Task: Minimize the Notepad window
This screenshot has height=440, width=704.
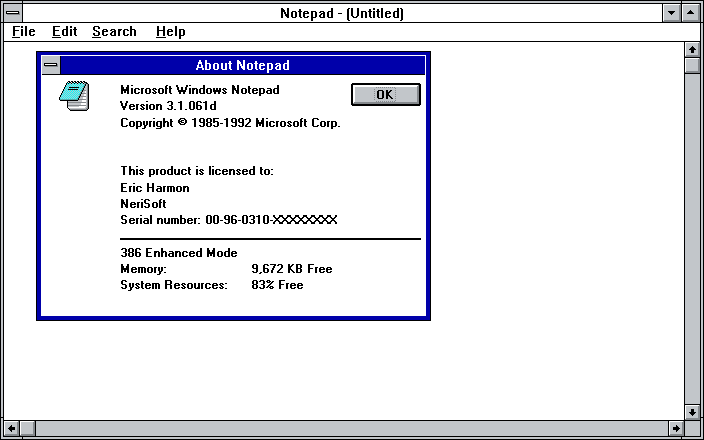Action: point(672,13)
